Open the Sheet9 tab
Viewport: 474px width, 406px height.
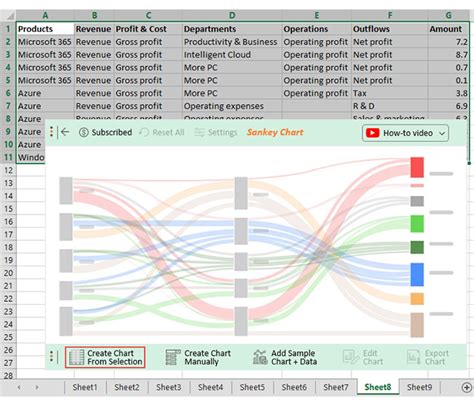pyautogui.click(x=419, y=387)
